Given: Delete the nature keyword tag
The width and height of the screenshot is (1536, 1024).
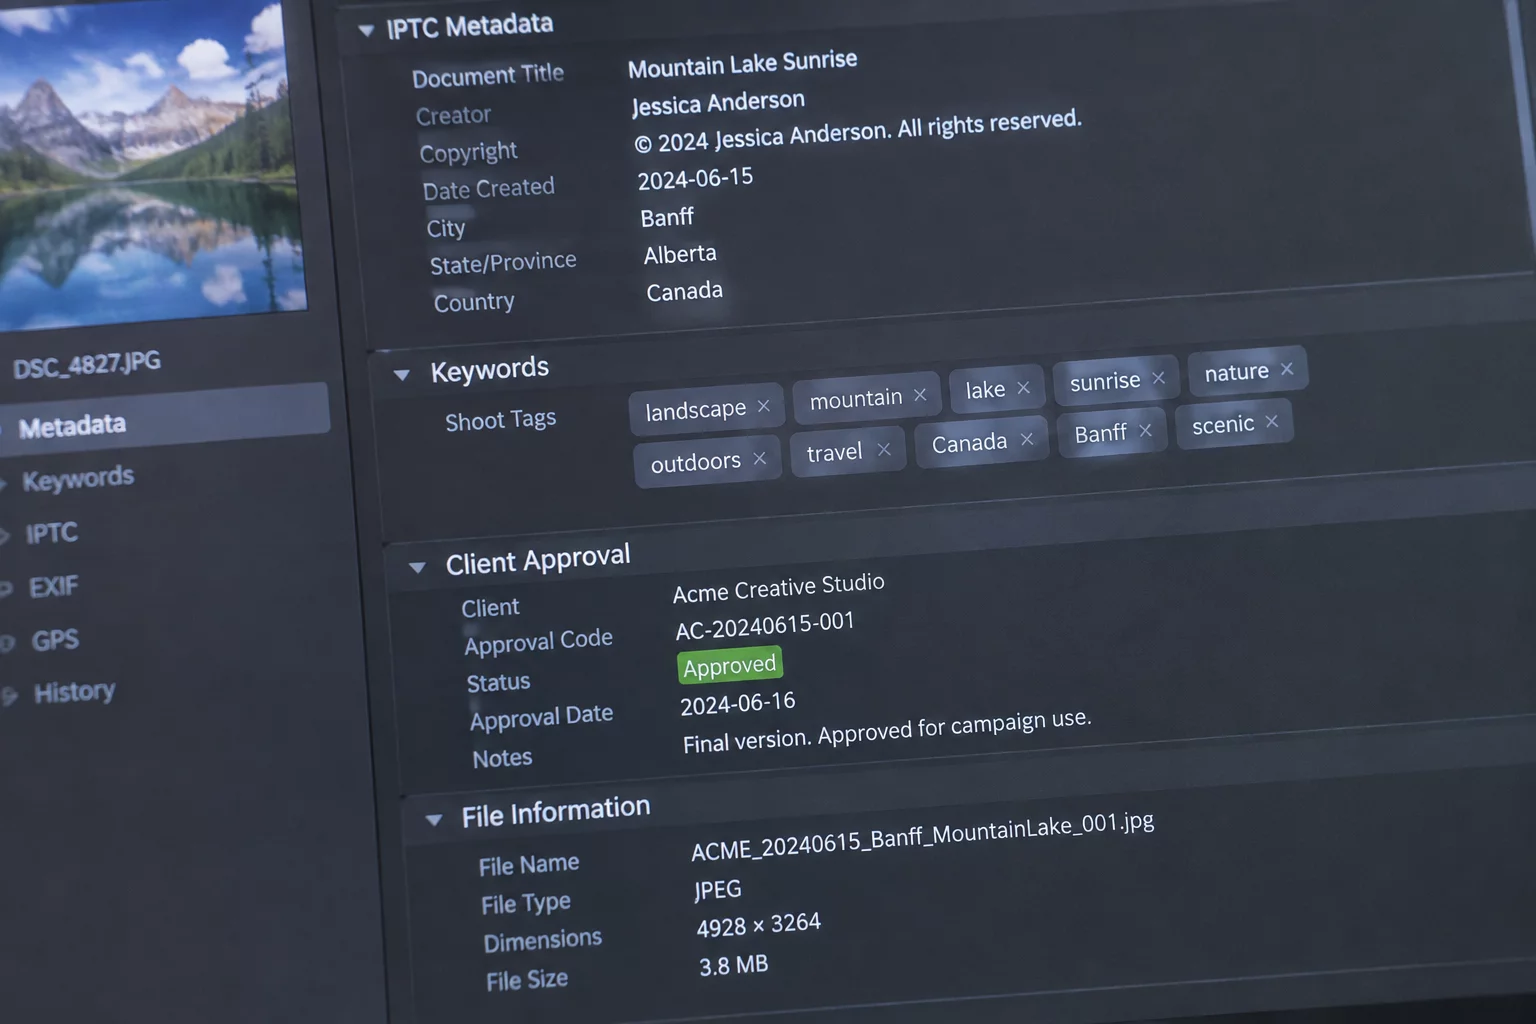Looking at the screenshot, I should [x=1287, y=369].
